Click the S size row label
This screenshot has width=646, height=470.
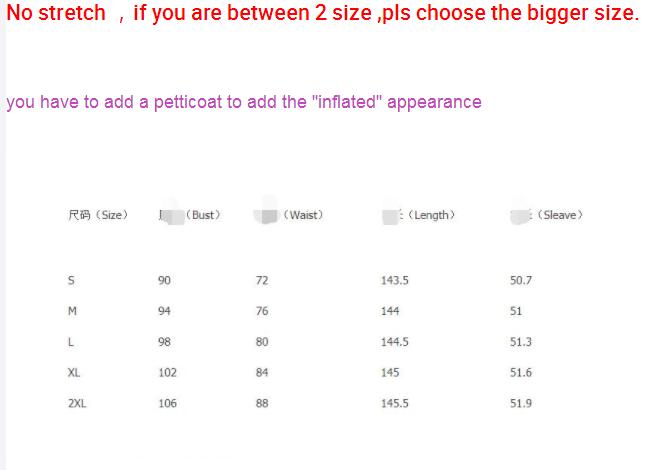[x=71, y=281]
